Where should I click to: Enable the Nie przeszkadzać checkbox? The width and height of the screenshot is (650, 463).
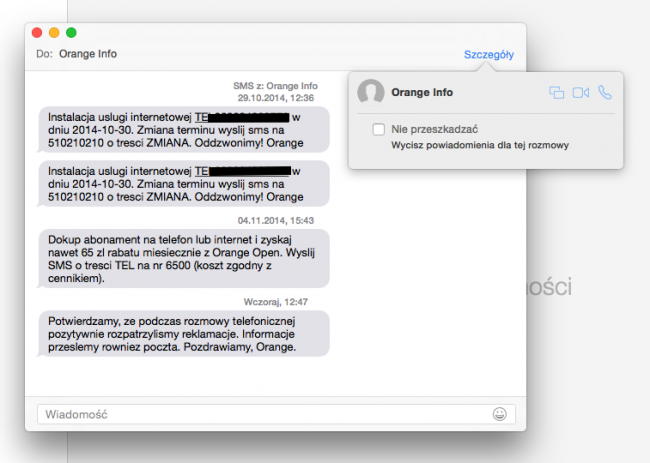click(378, 129)
